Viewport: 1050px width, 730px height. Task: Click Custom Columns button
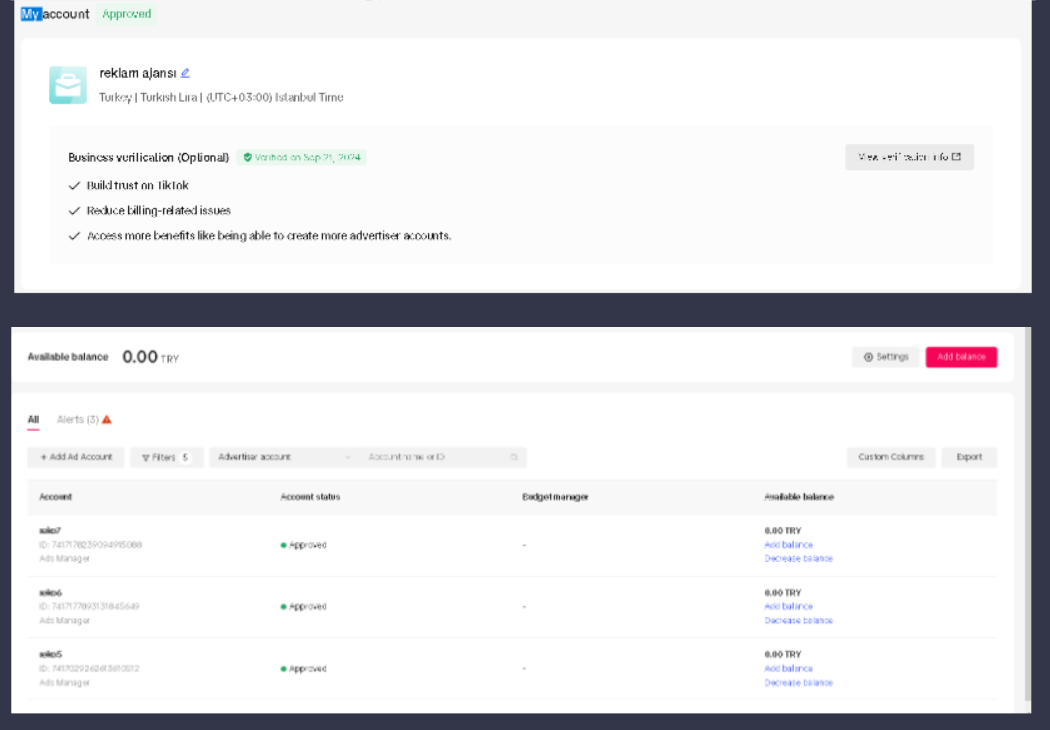click(x=891, y=457)
